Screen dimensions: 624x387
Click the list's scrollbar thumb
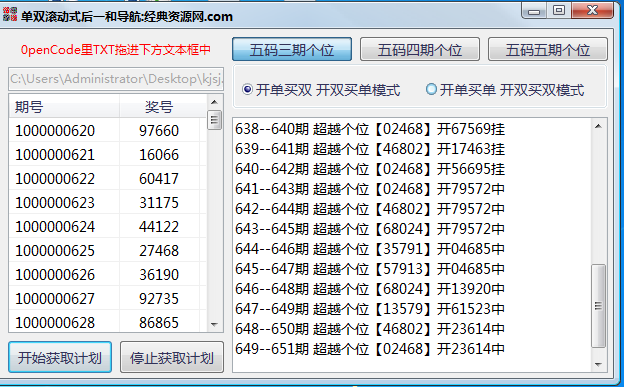214,120
